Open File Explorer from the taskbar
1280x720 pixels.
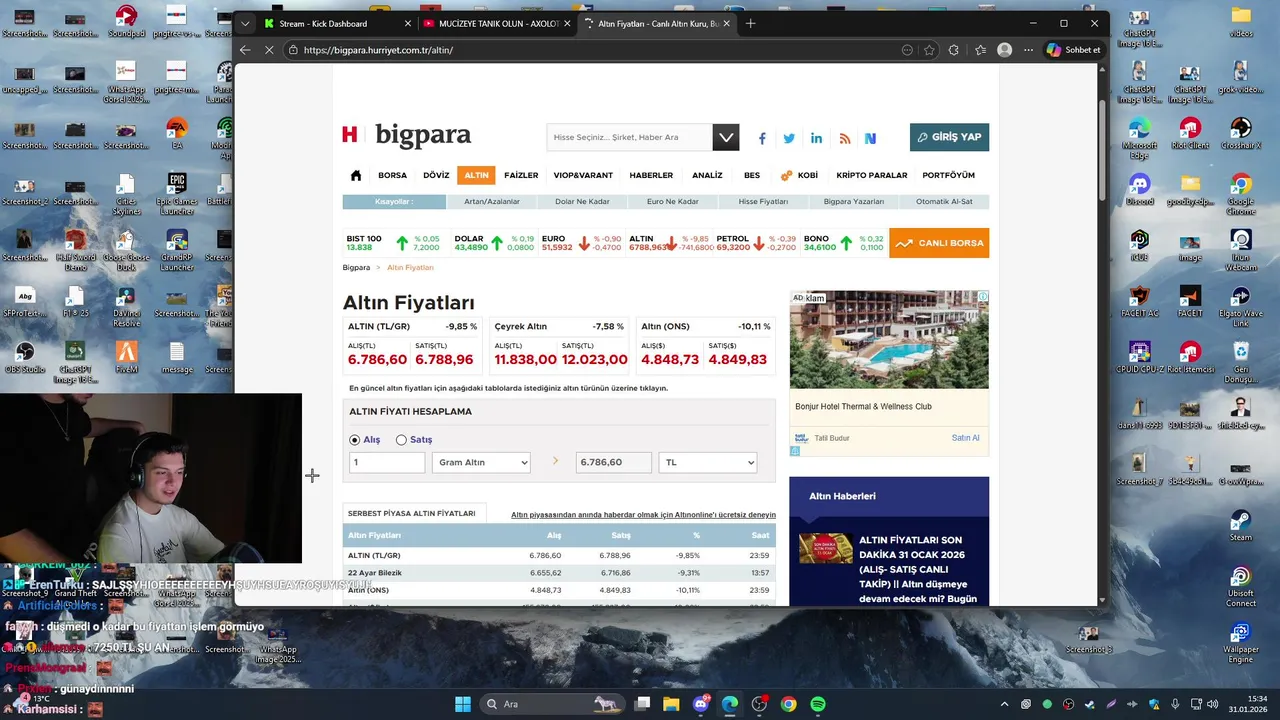click(672, 704)
